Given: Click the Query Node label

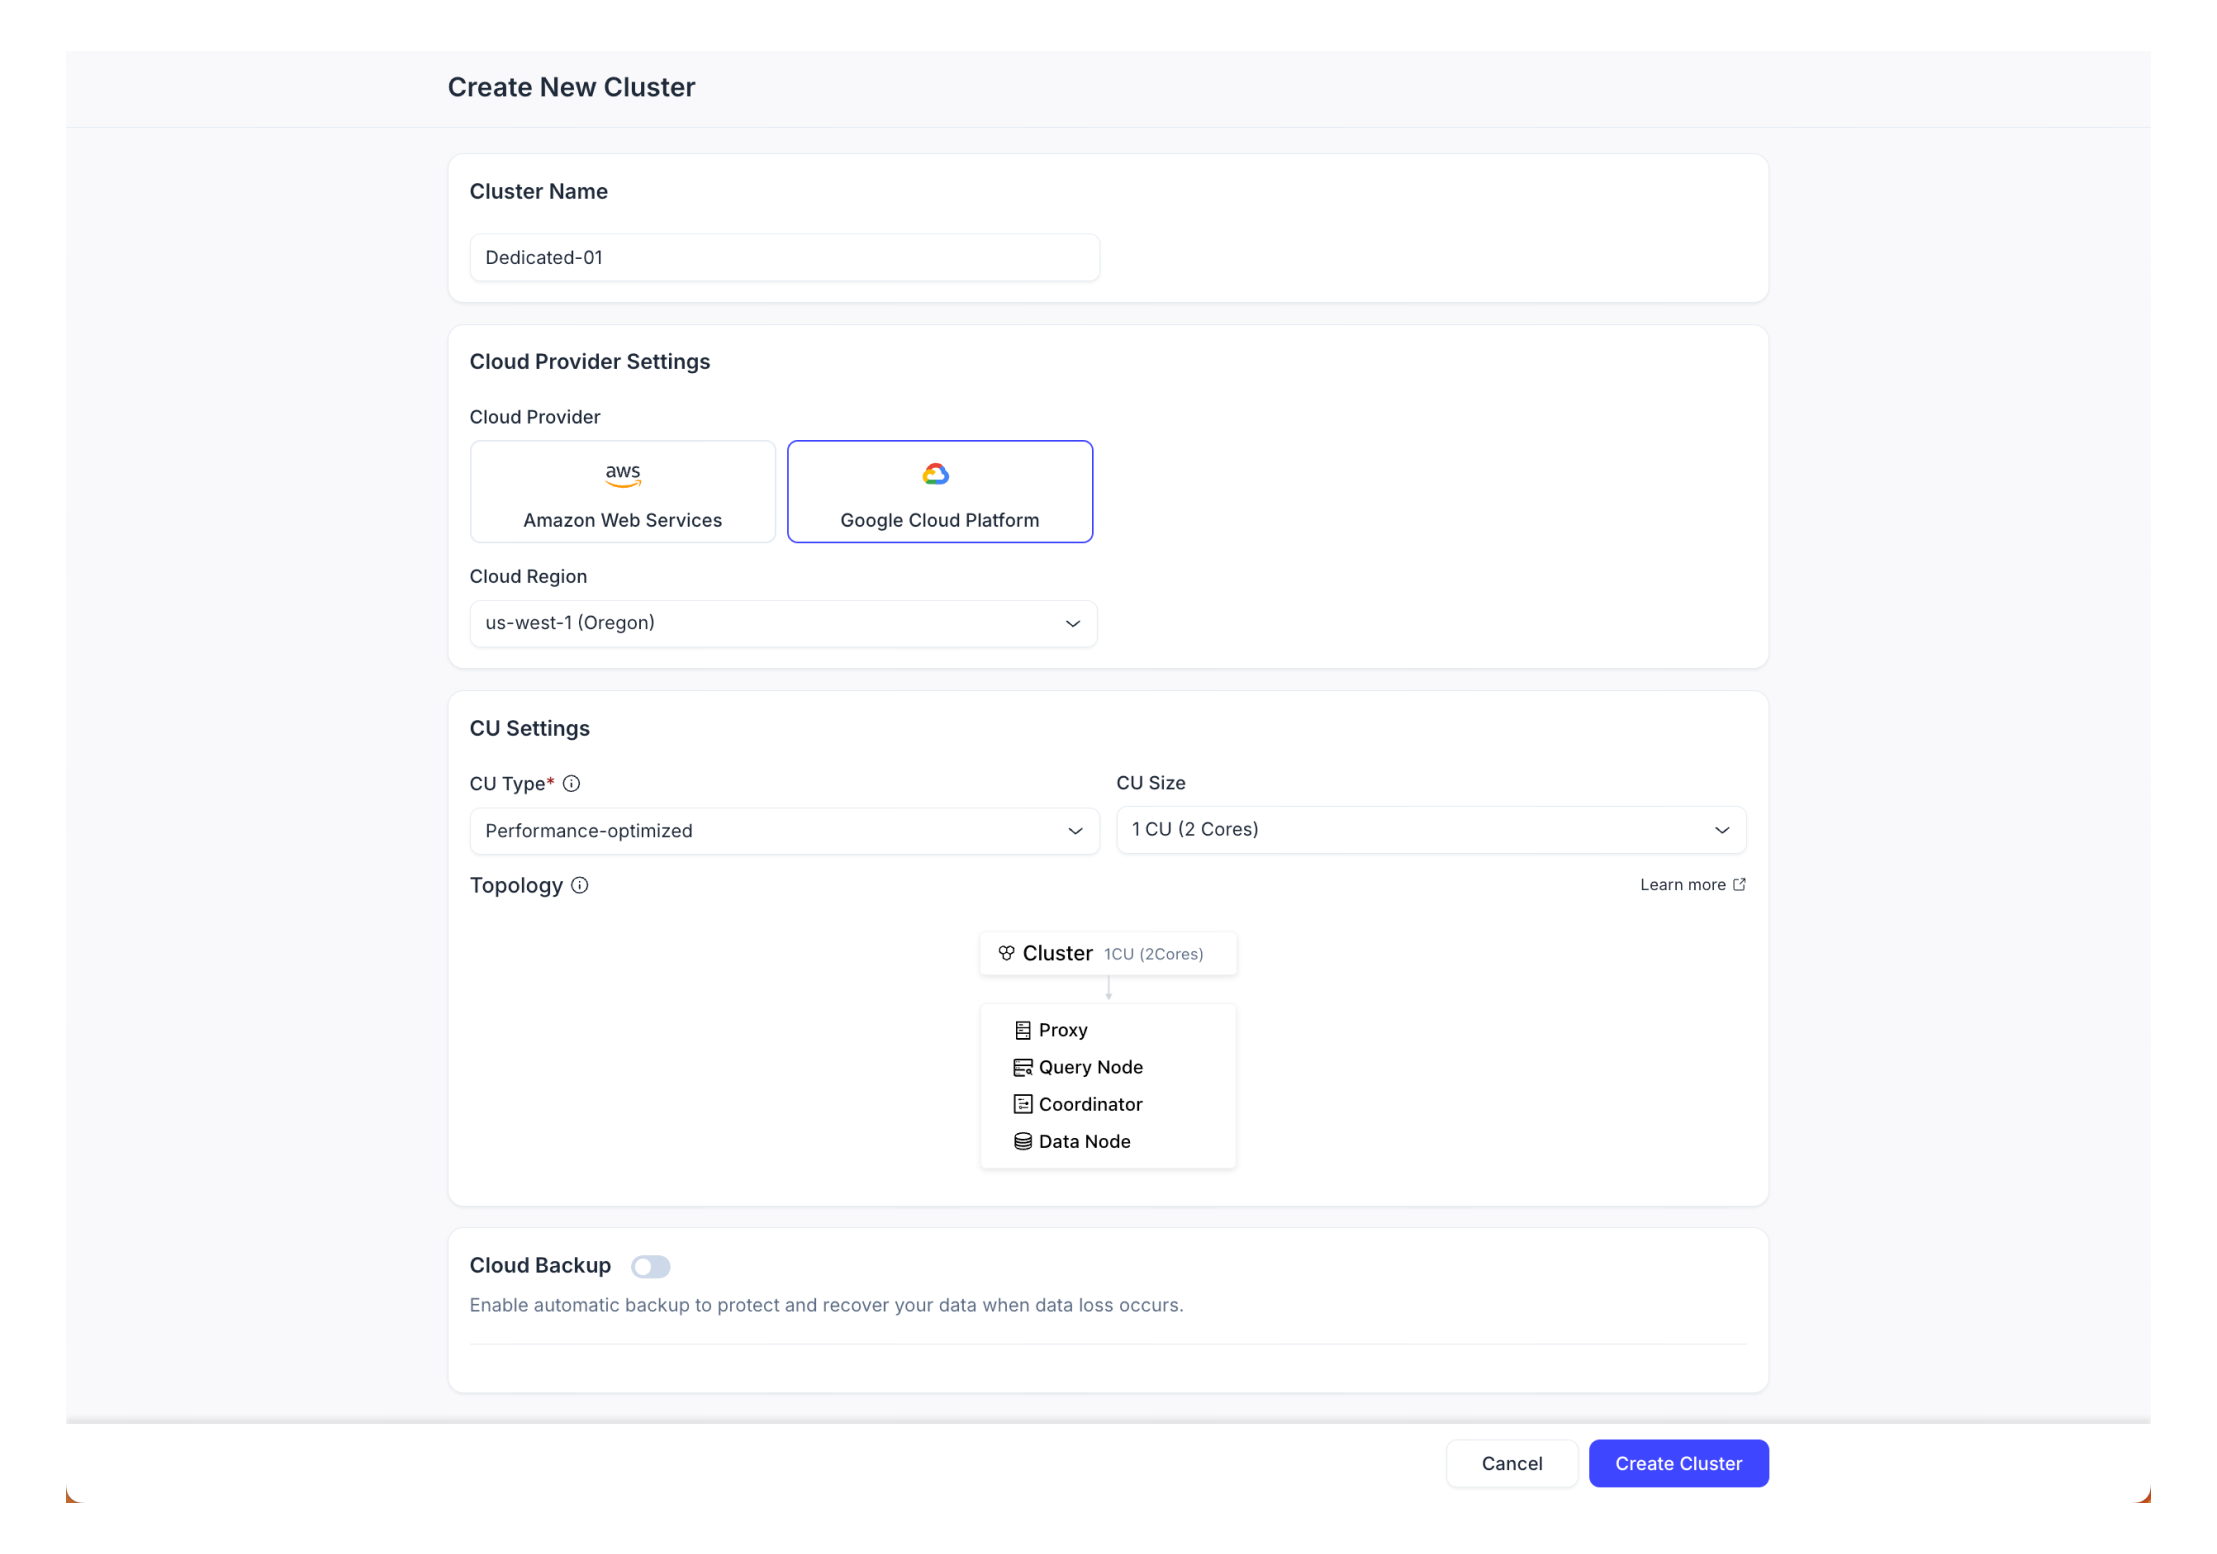Looking at the screenshot, I should point(1090,1067).
